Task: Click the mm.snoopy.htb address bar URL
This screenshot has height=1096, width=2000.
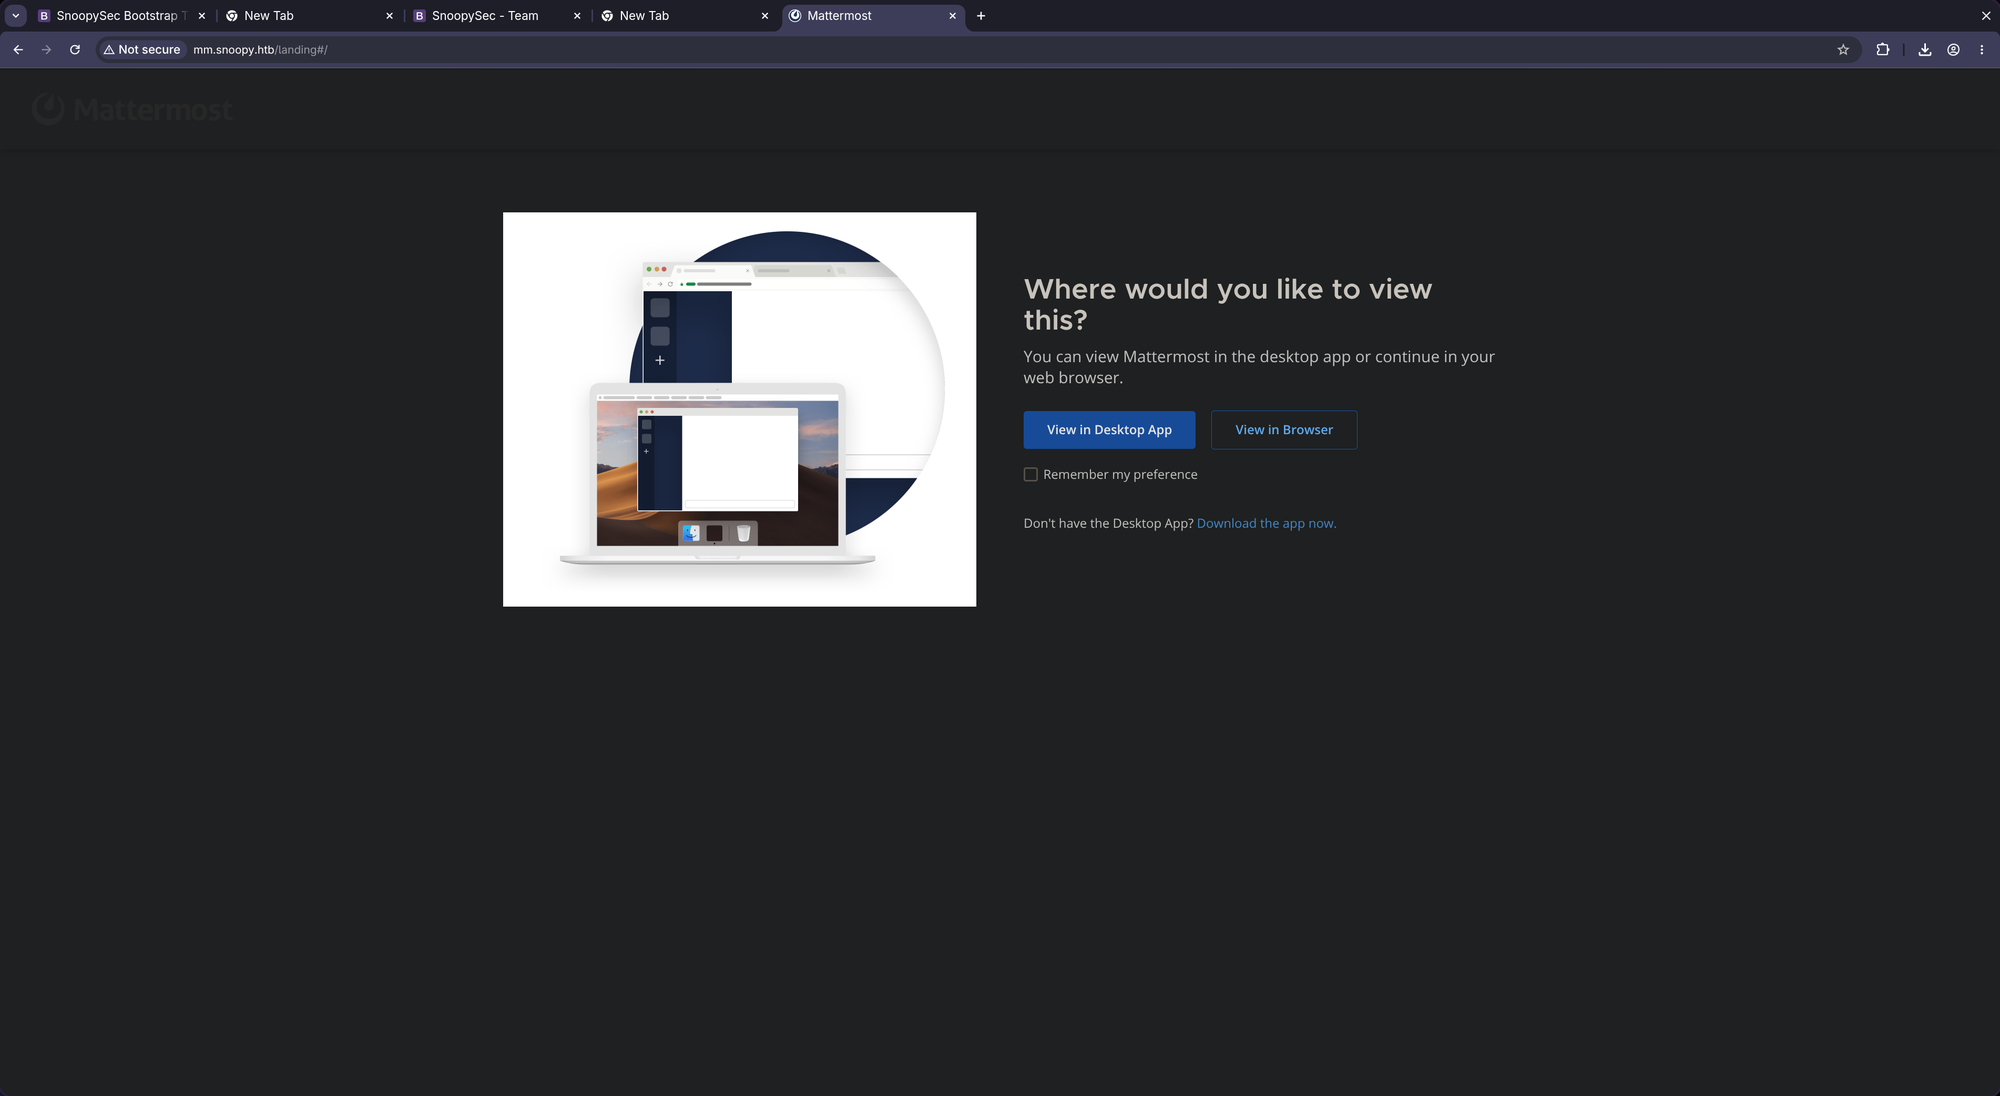Action: pyautogui.click(x=260, y=50)
